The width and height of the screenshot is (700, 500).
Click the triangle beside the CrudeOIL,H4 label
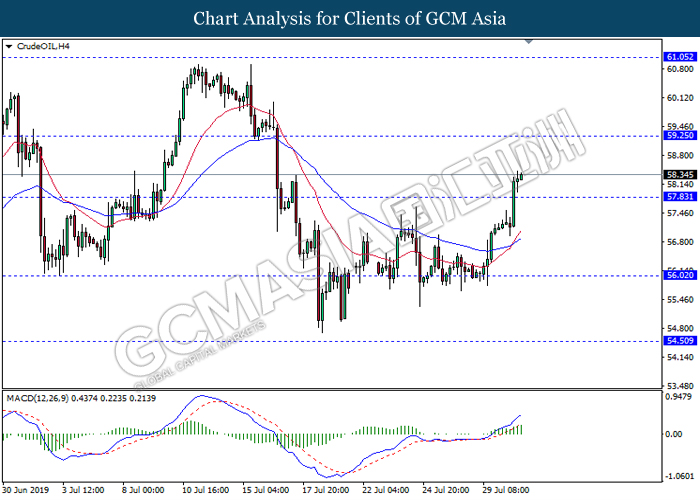[x=9, y=46]
